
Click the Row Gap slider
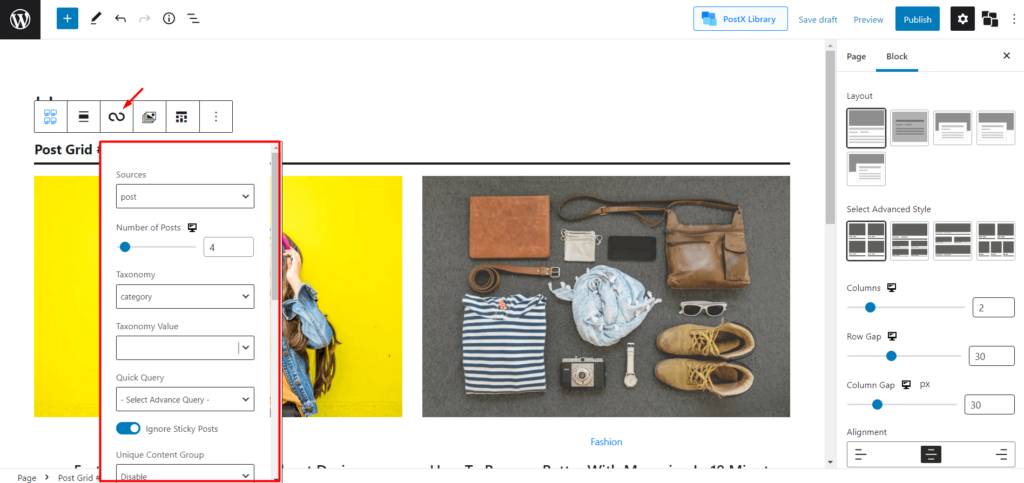pos(904,356)
